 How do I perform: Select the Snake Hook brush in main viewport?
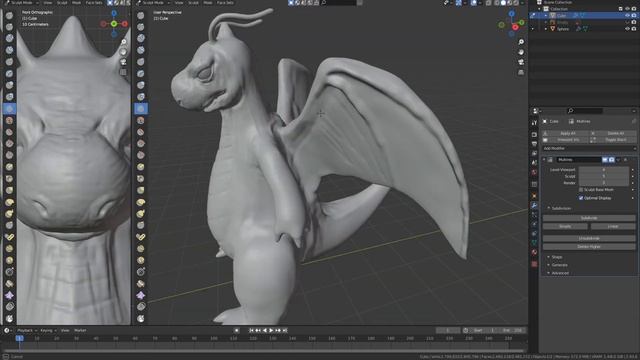[141, 213]
